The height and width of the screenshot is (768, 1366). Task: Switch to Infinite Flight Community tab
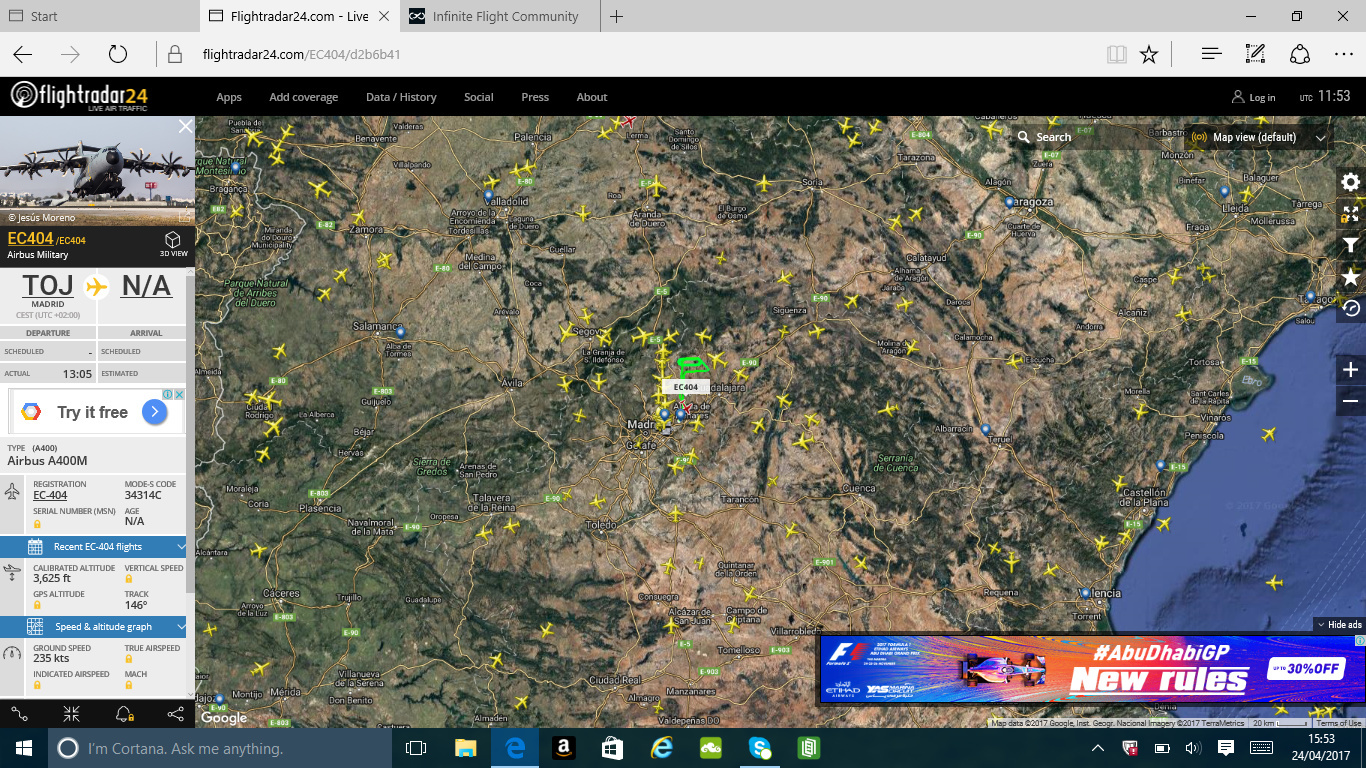[x=499, y=16]
